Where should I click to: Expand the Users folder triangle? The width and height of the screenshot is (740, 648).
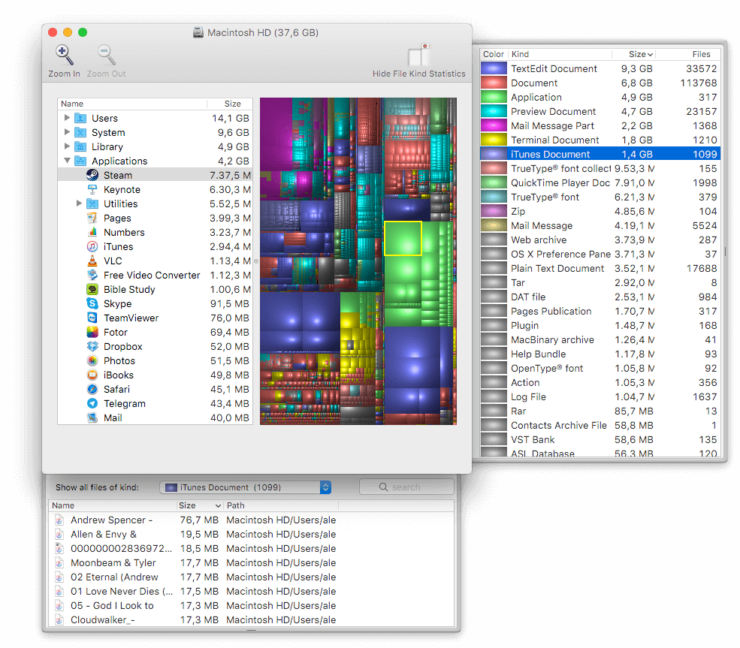[x=67, y=118]
